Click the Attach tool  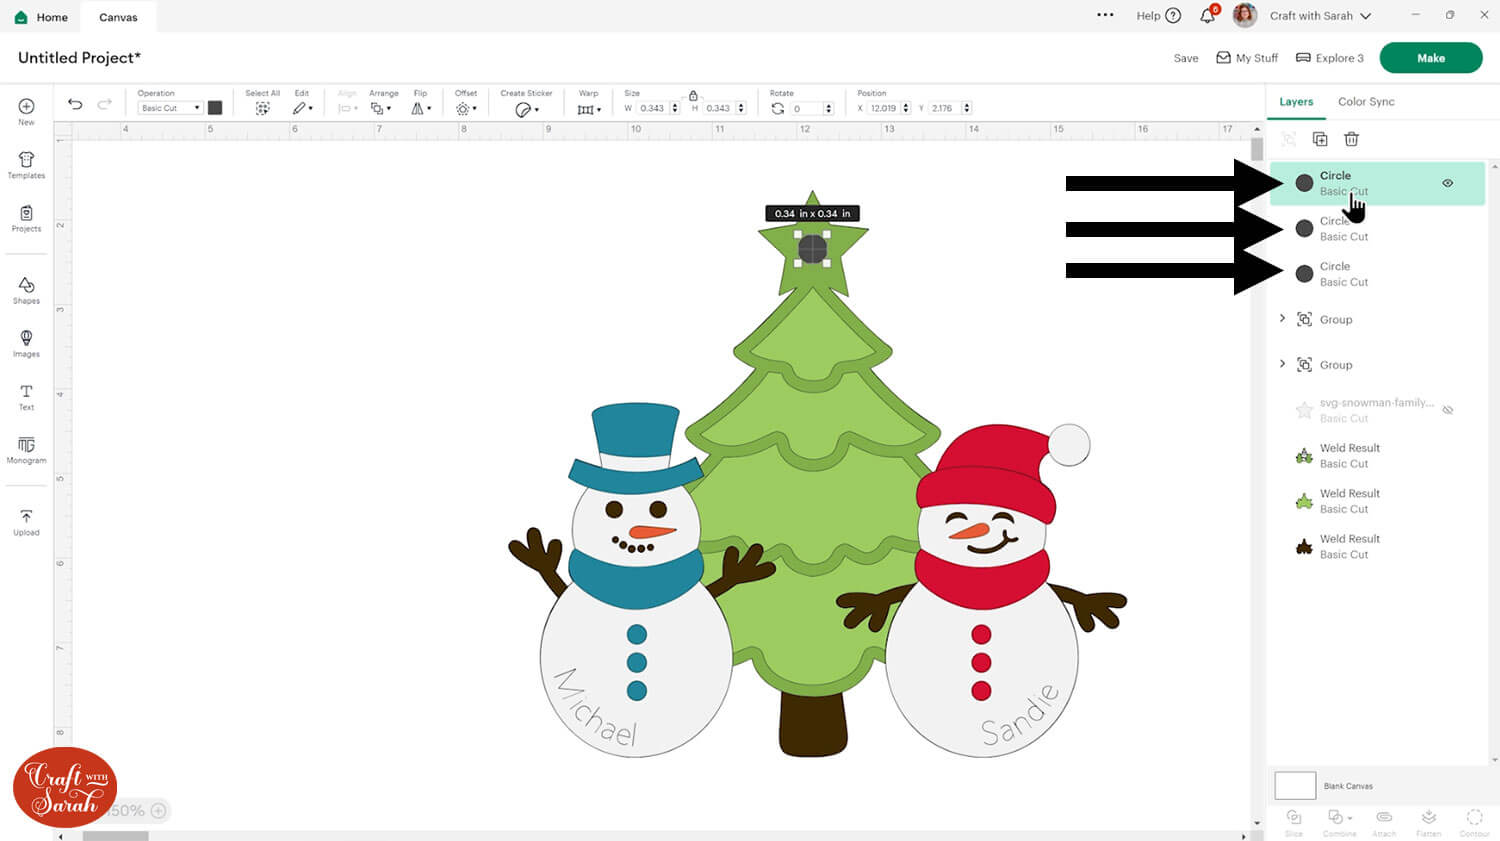coord(1384,822)
